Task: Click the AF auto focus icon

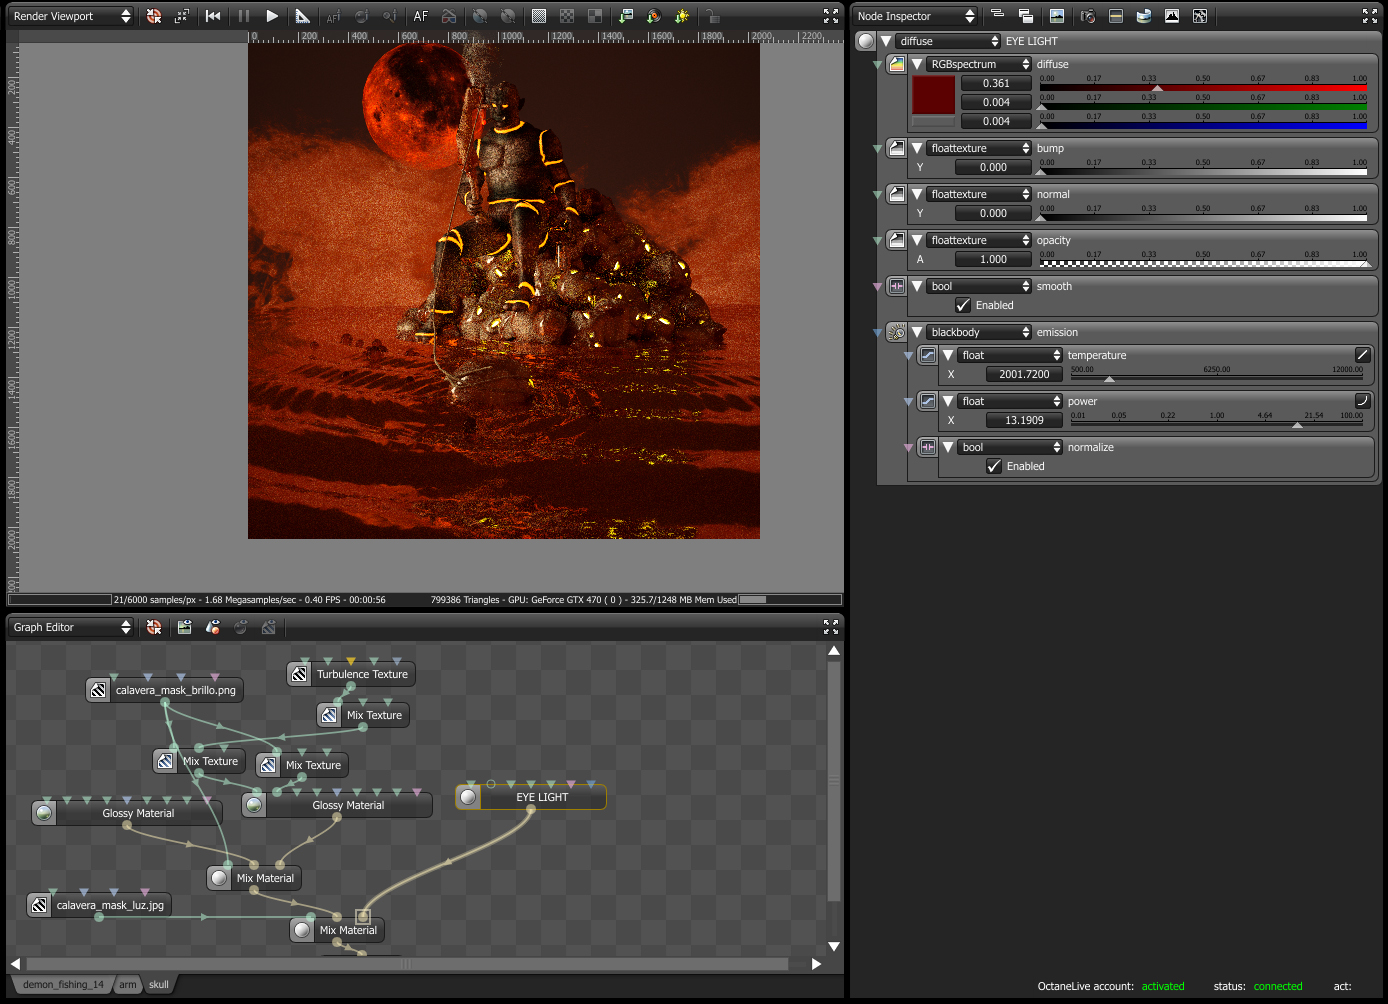Action: (421, 16)
